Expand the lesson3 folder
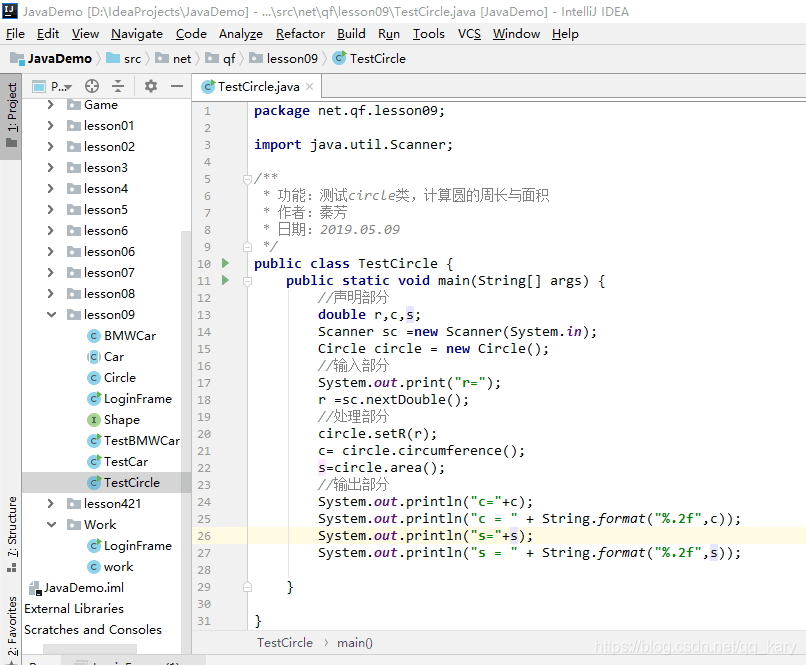Image resolution: width=806 pixels, height=665 pixels. click(50, 168)
